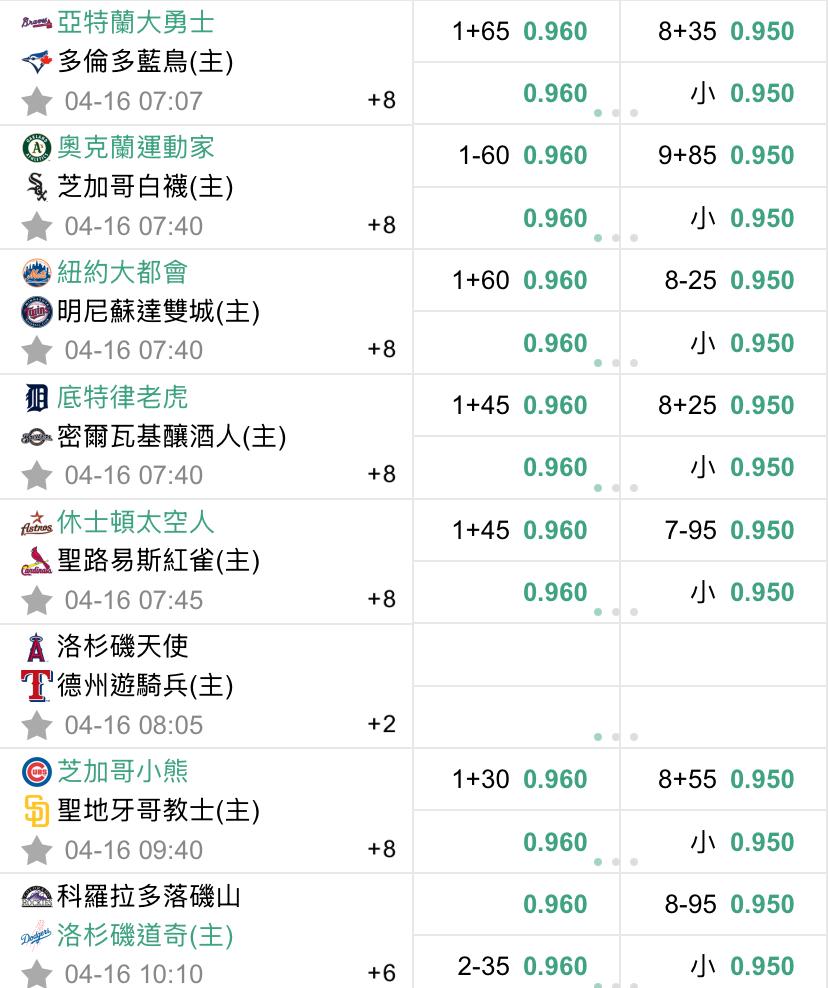Open 洛杉磯道奇(主) team link
The height and width of the screenshot is (988, 828).
click(146, 935)
